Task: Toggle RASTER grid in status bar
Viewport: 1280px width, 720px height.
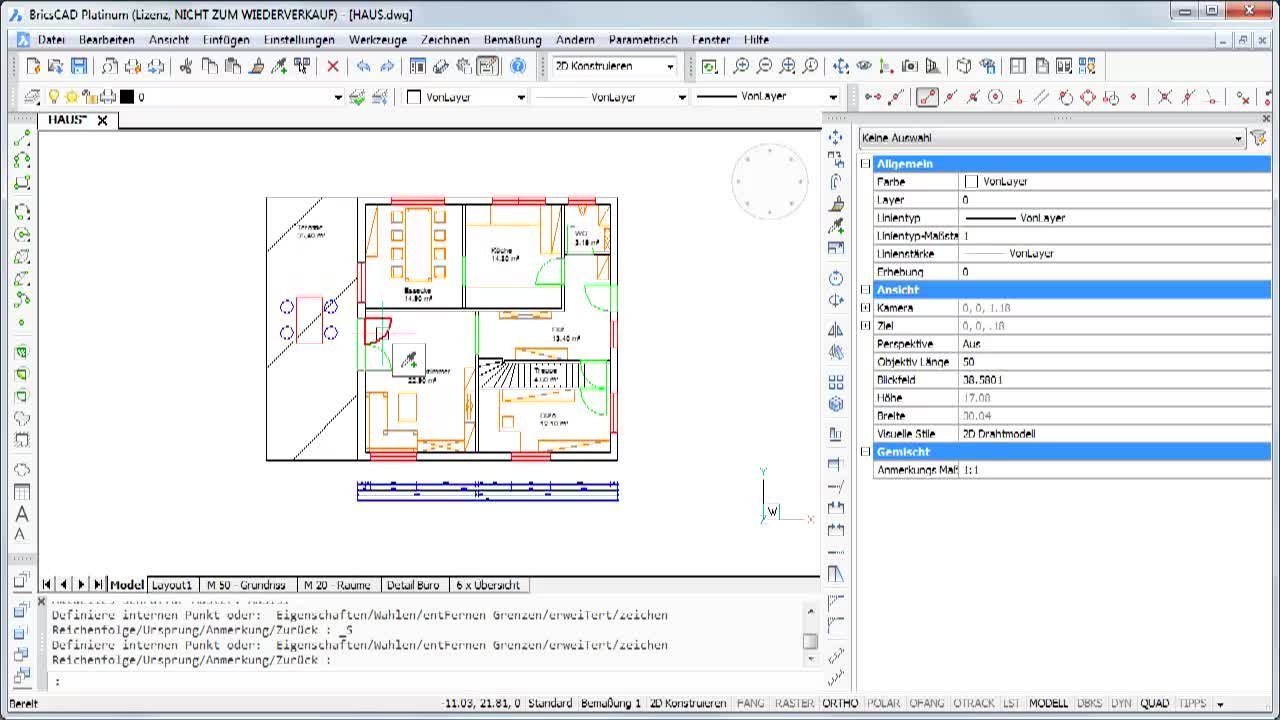Action: pos(795,703)
